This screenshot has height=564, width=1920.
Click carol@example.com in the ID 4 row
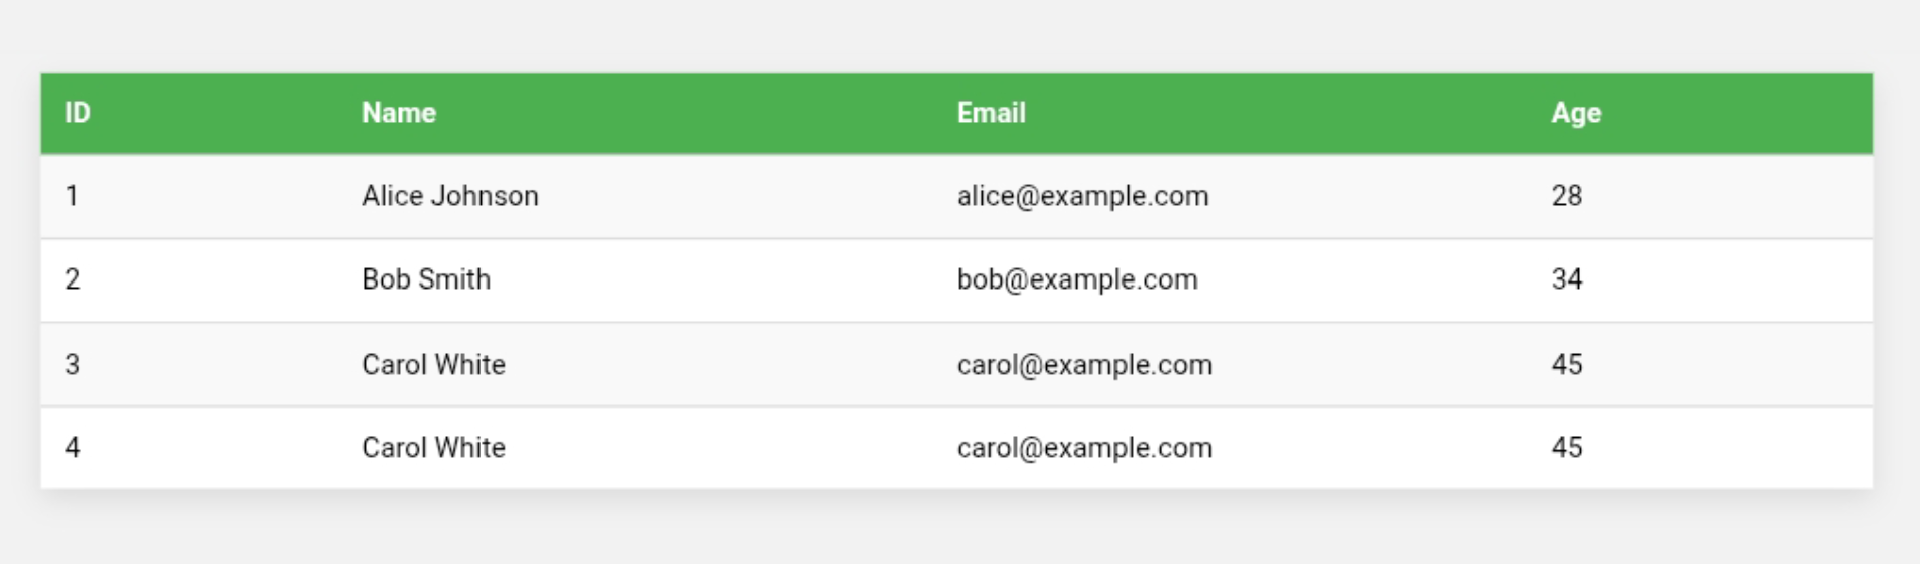pos(1084,447)
